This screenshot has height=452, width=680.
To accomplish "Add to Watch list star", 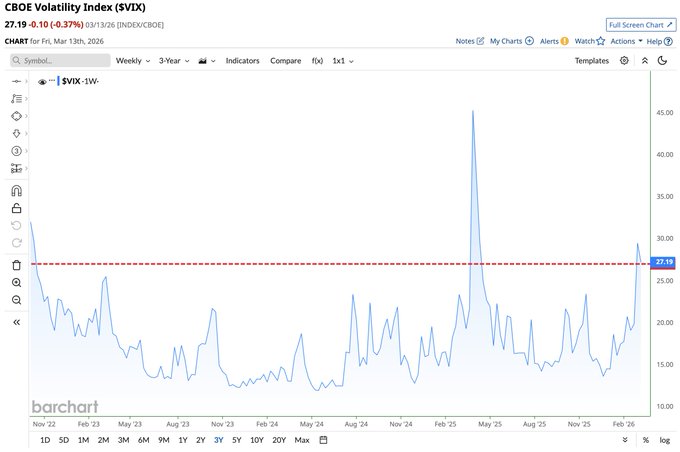I will pyautogui.click(x=589, y=41).
